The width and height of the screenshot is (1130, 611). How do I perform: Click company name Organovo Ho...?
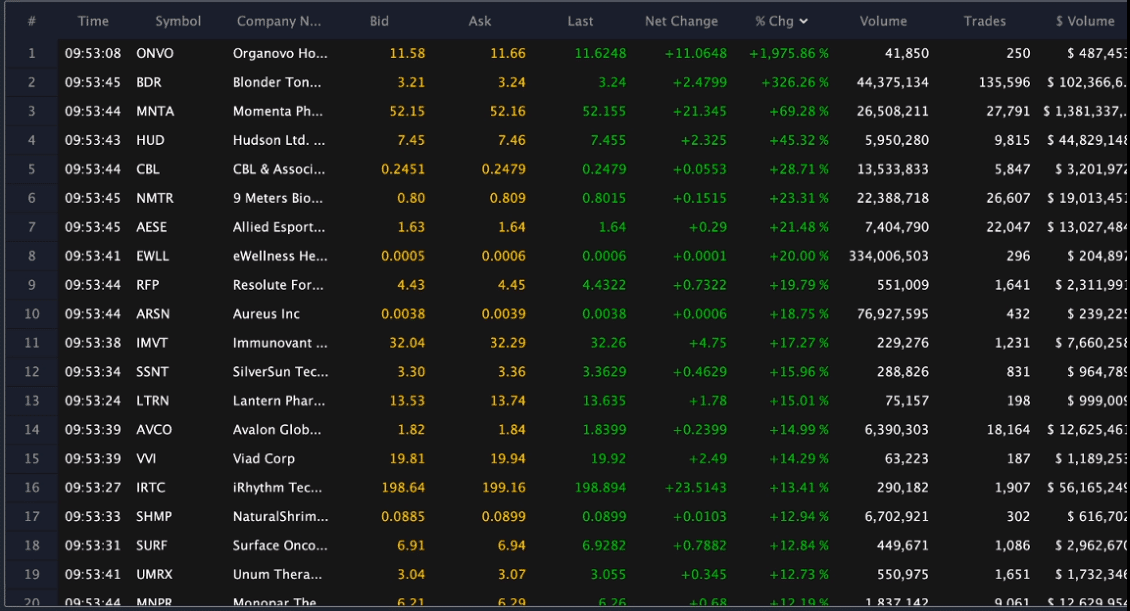[280, 53]
